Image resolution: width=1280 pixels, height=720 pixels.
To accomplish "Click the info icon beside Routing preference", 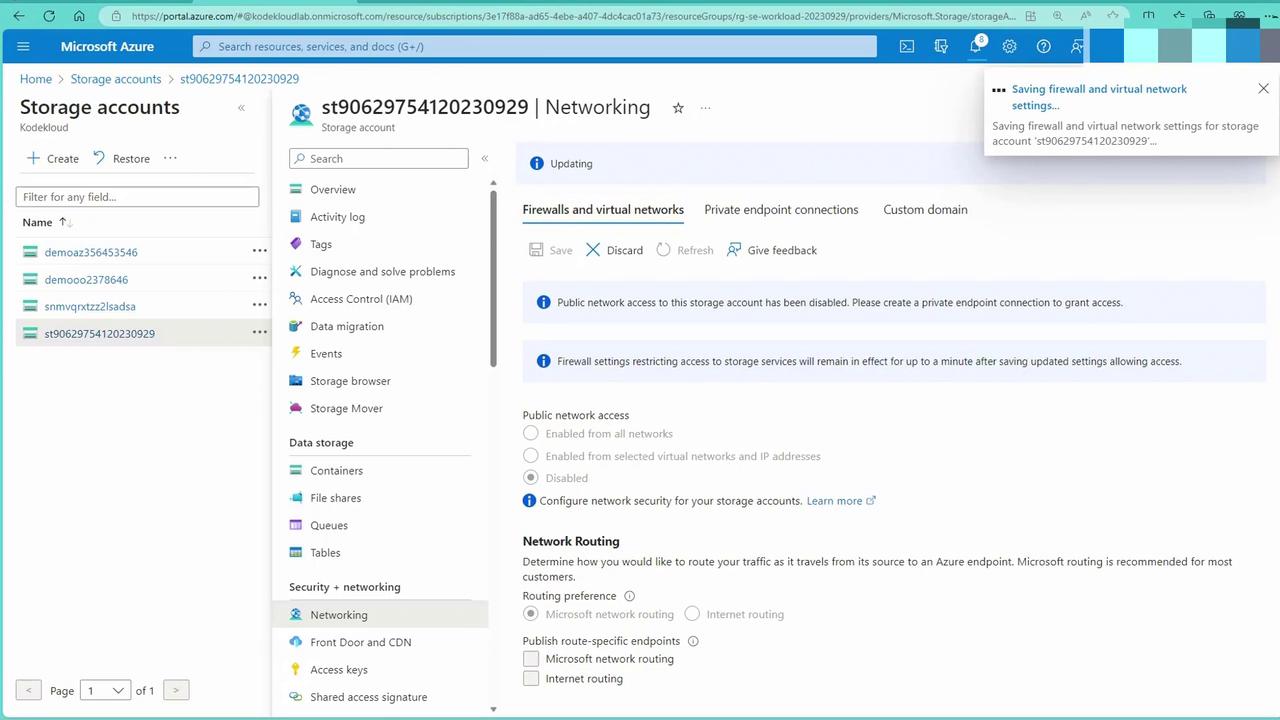I will pos(629,596).
